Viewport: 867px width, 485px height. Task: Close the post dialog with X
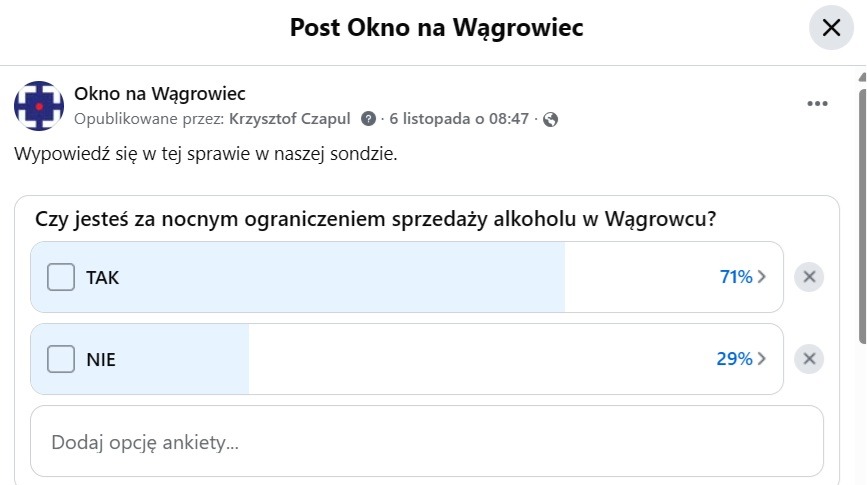coord(831,28)
